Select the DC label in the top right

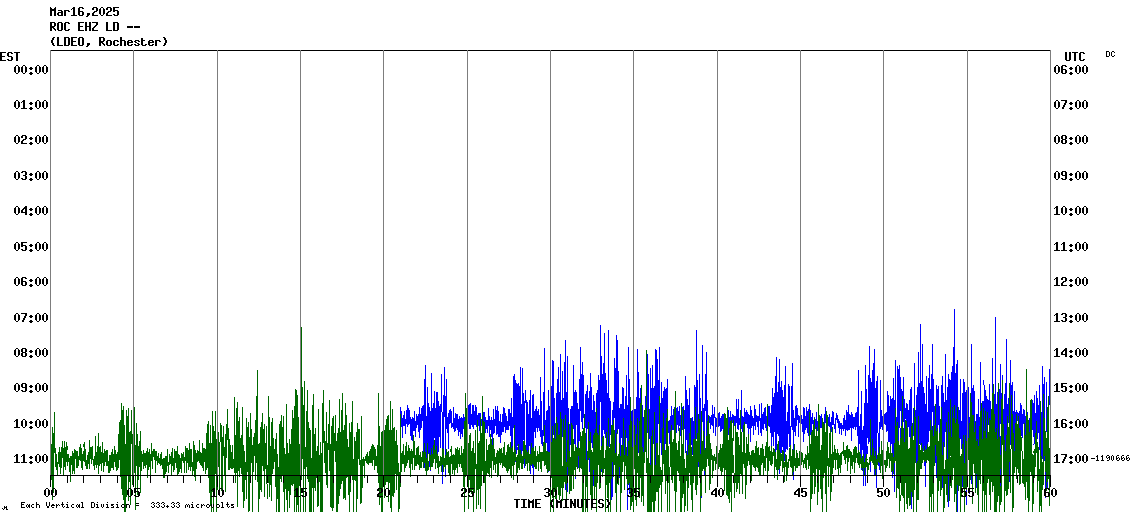(x=1110, y=54)
